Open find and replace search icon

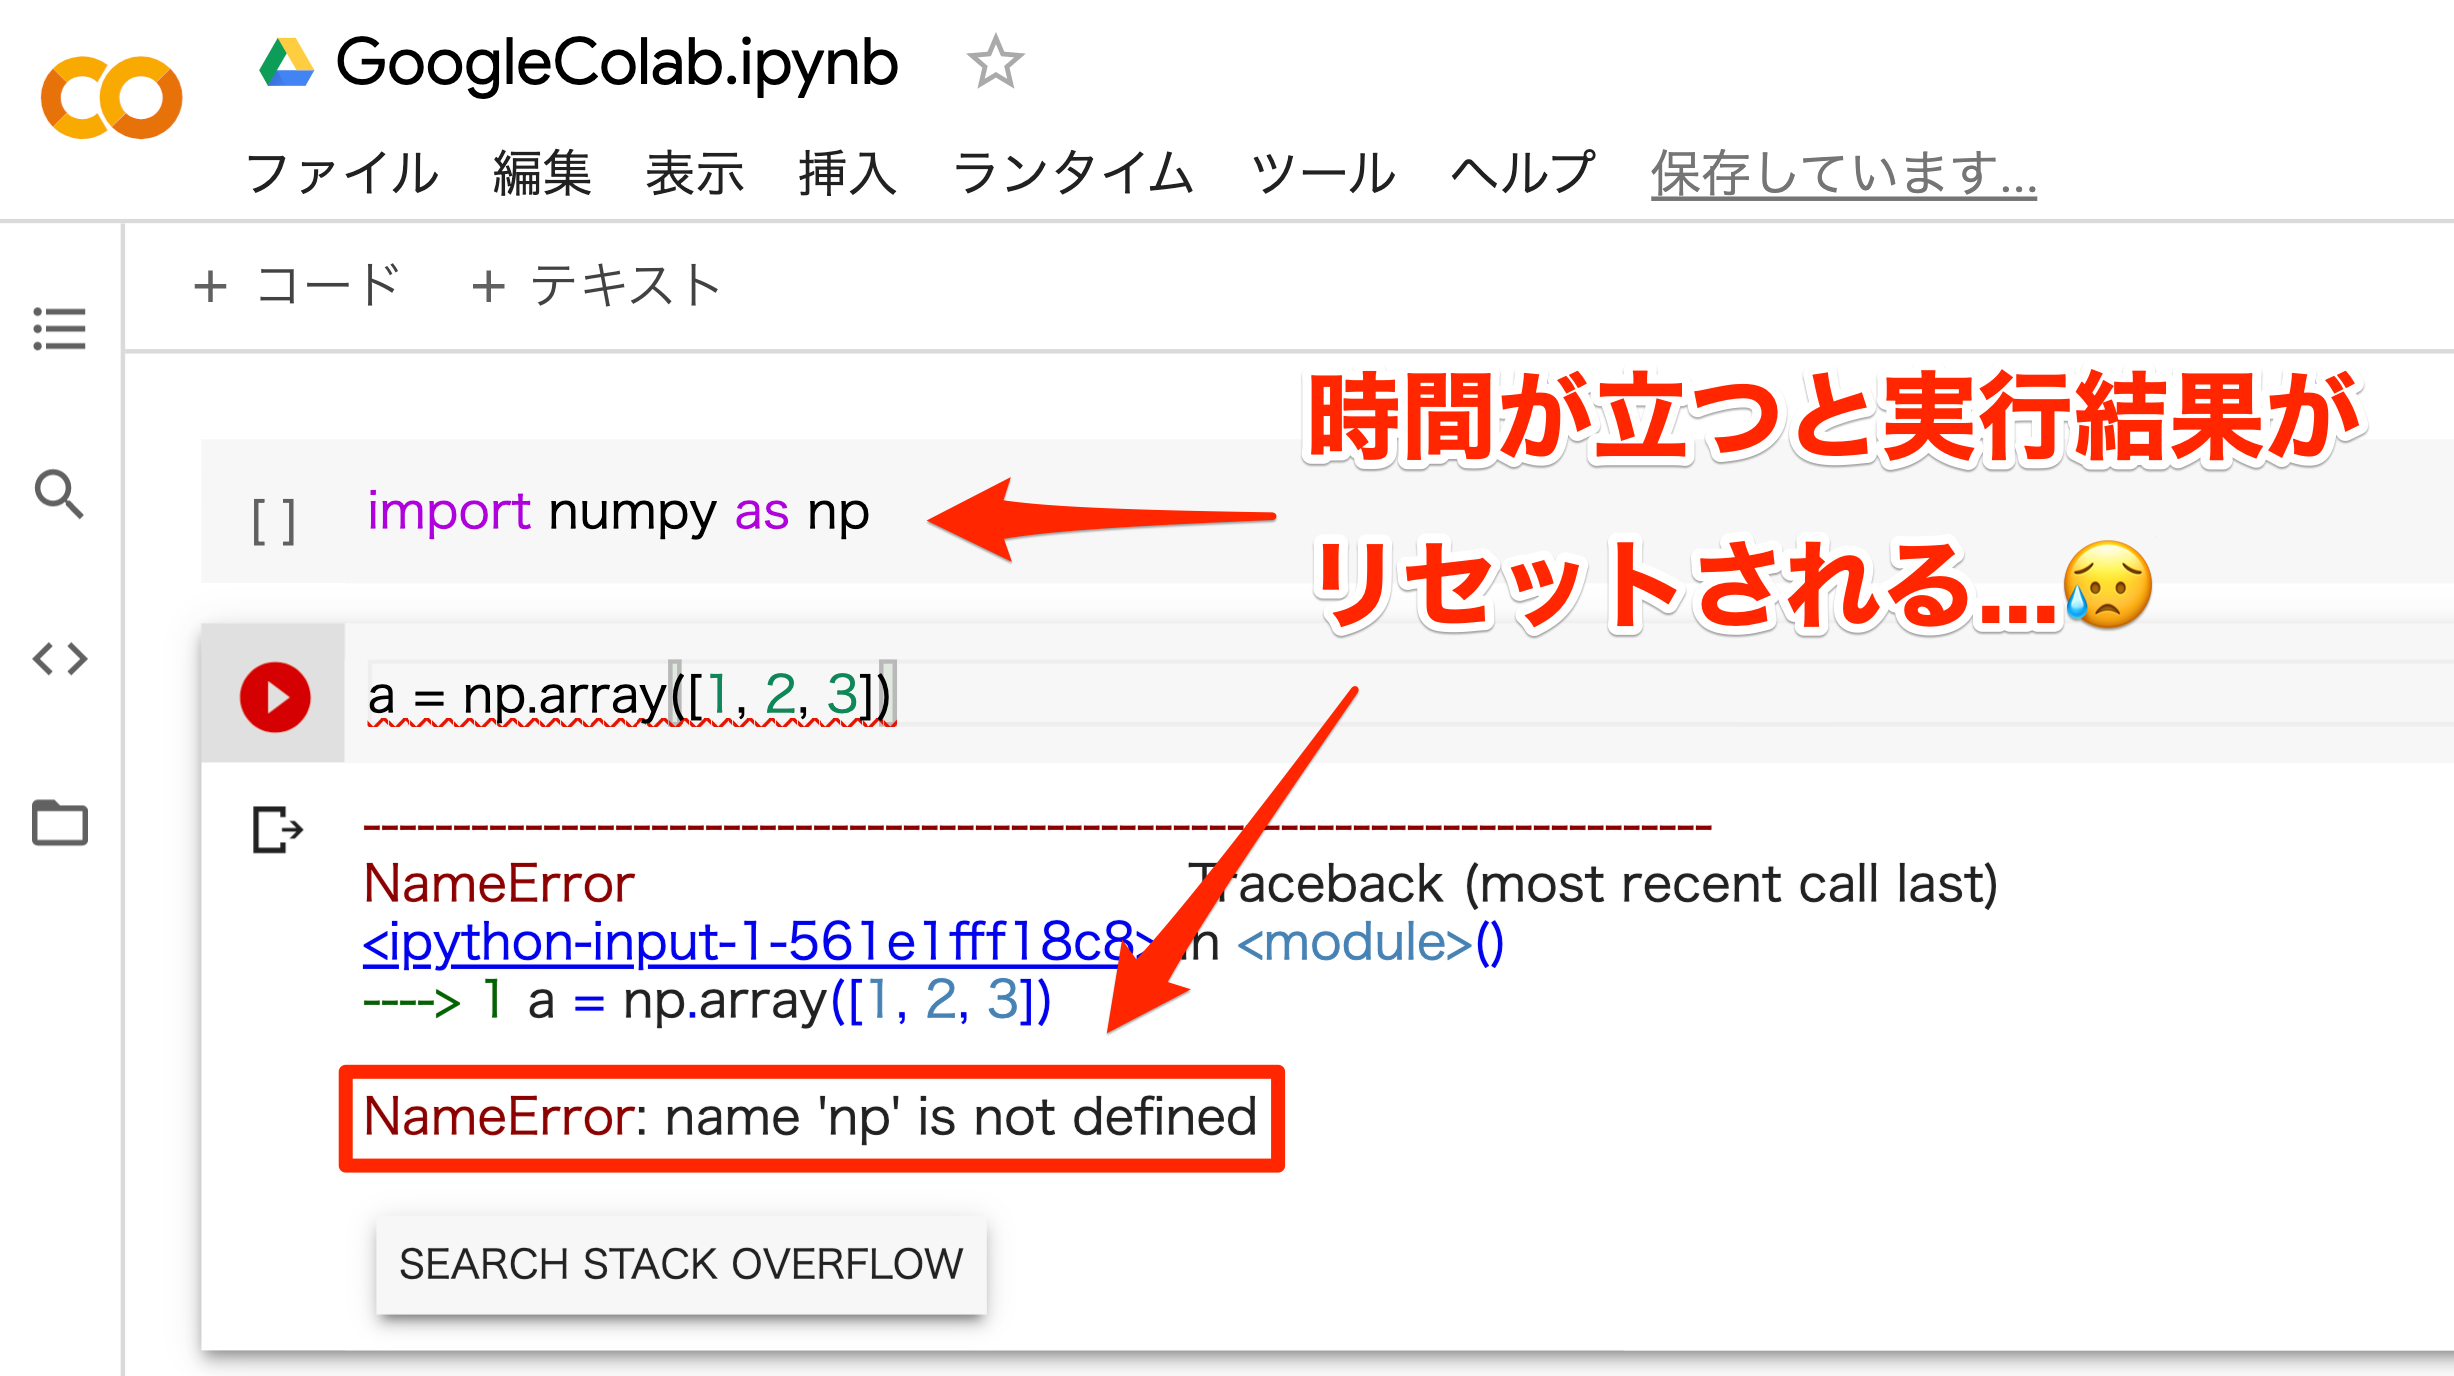pyautogui.click(x=60, y=494)
